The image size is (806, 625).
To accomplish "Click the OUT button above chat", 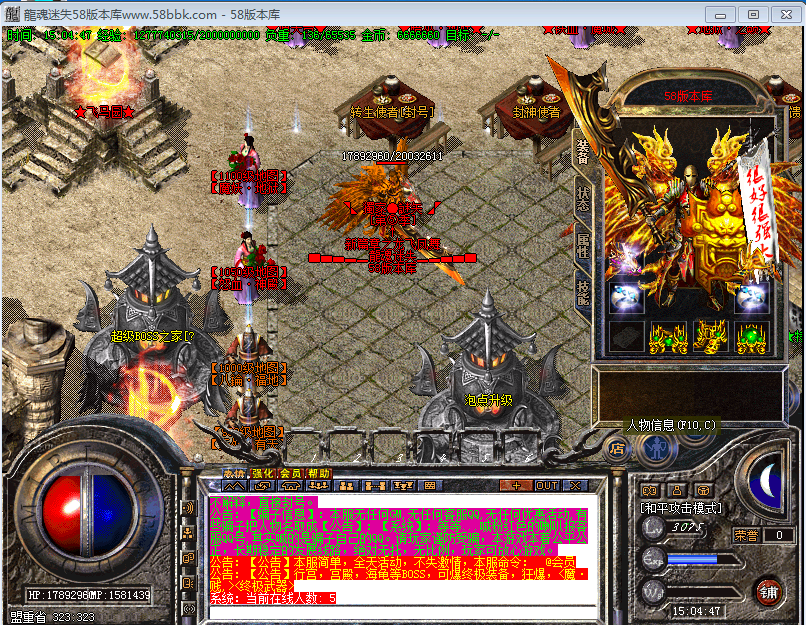I will point(547,485).
